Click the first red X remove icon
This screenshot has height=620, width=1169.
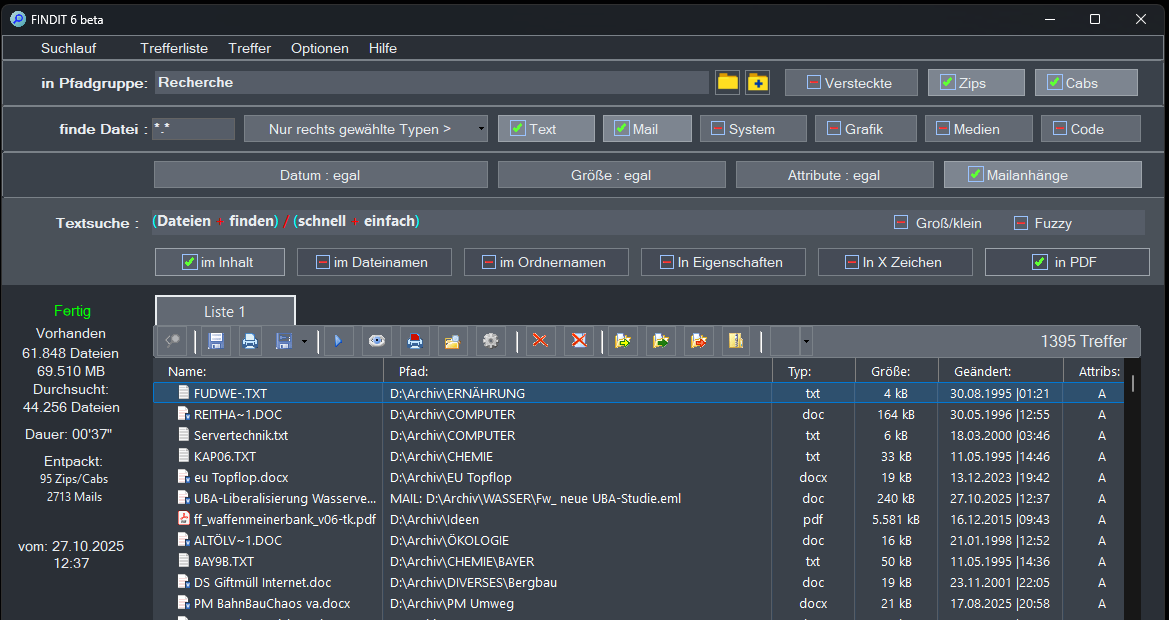tap(541, 341)
